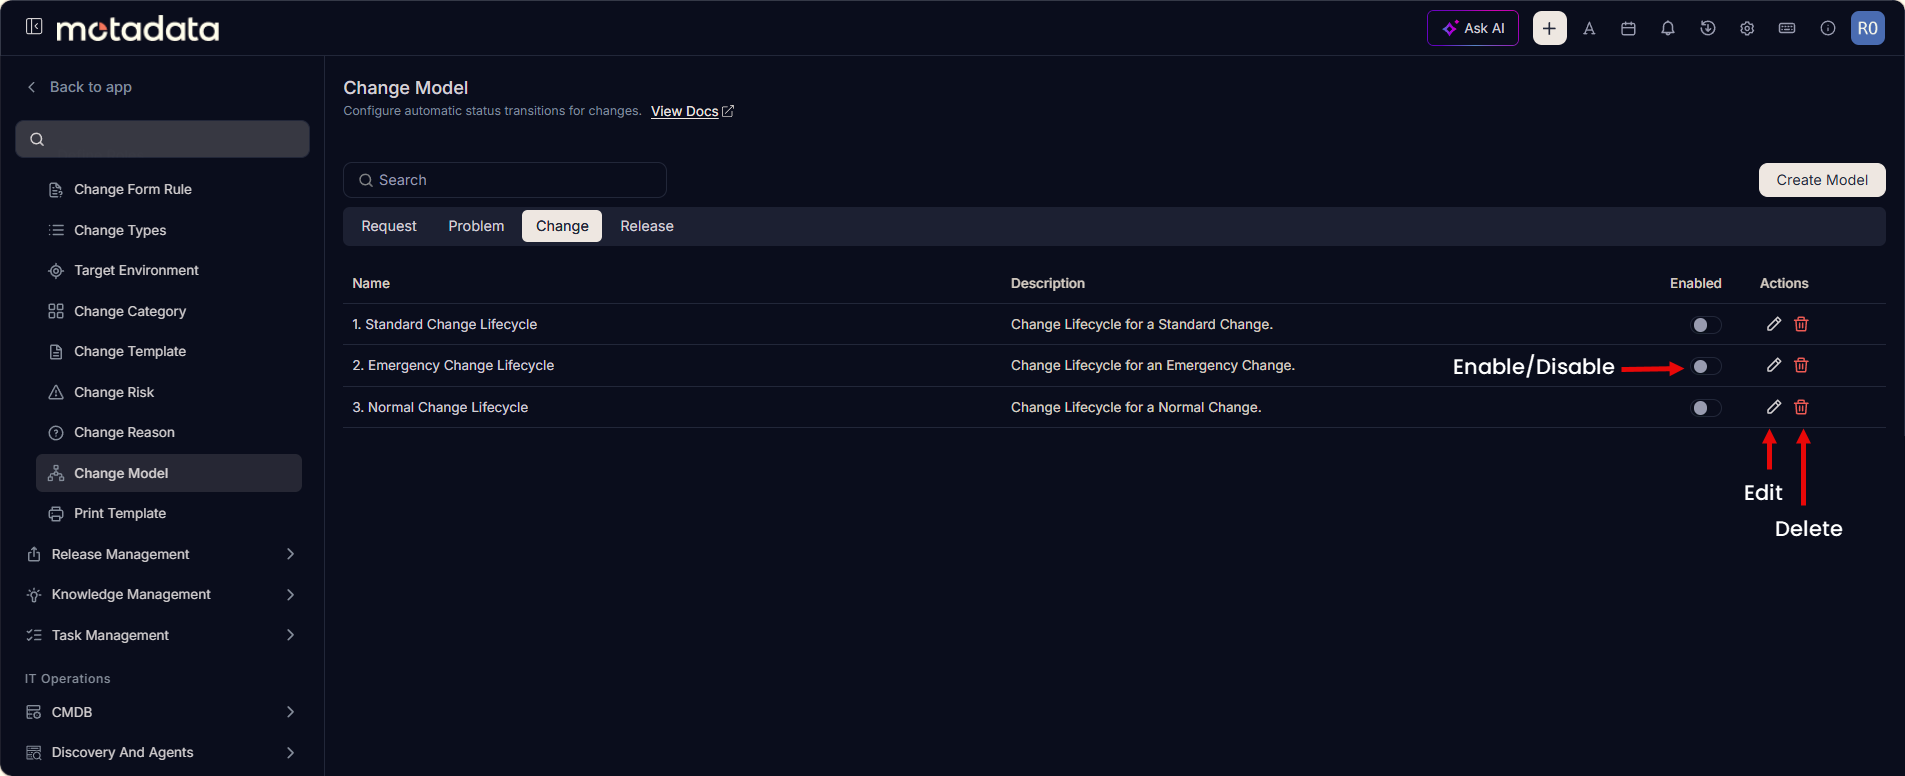Go Back to app
The height and width of the screenshot is (776, 1905).
click(x=79, y=87)
